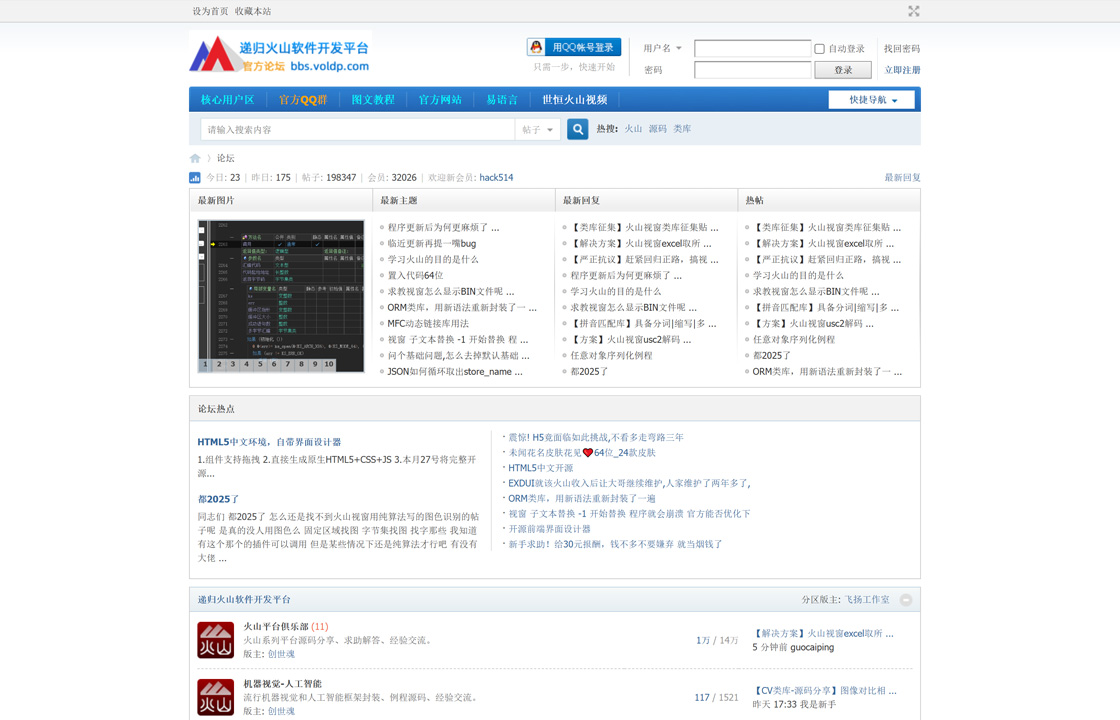Screen dimensions: 1120x720
Task: Open hot topic HTML5中文环境，自带界面设计器
Action: point(269,442)
